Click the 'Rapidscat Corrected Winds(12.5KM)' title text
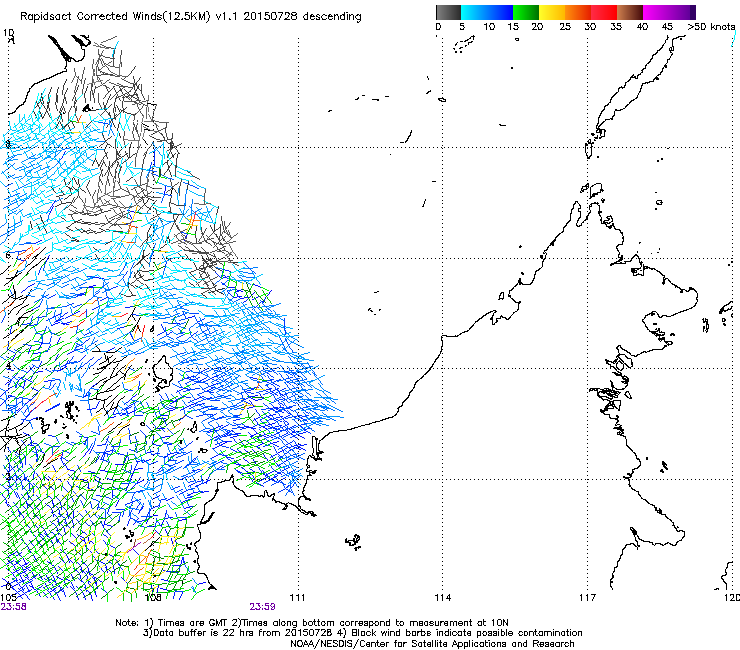Screen dimensions: 740x650 pyautogui.click(x=115, y=17)
